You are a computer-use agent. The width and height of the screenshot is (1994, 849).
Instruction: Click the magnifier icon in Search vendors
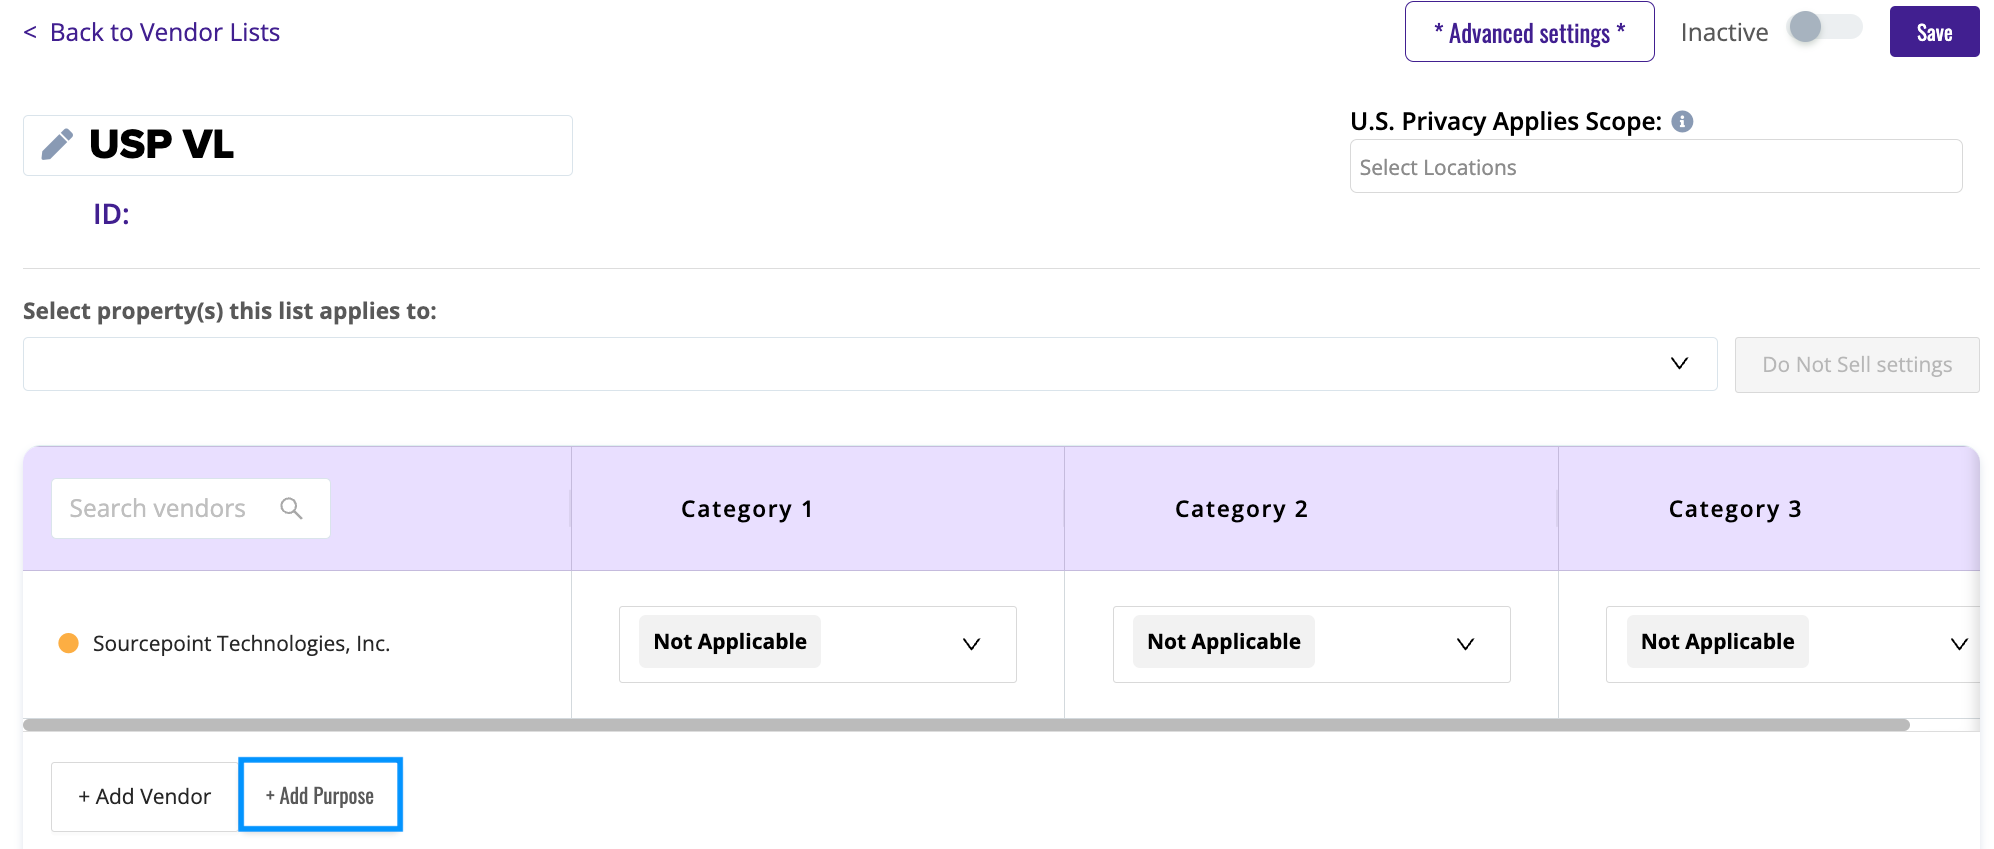(x=291, y=508)
